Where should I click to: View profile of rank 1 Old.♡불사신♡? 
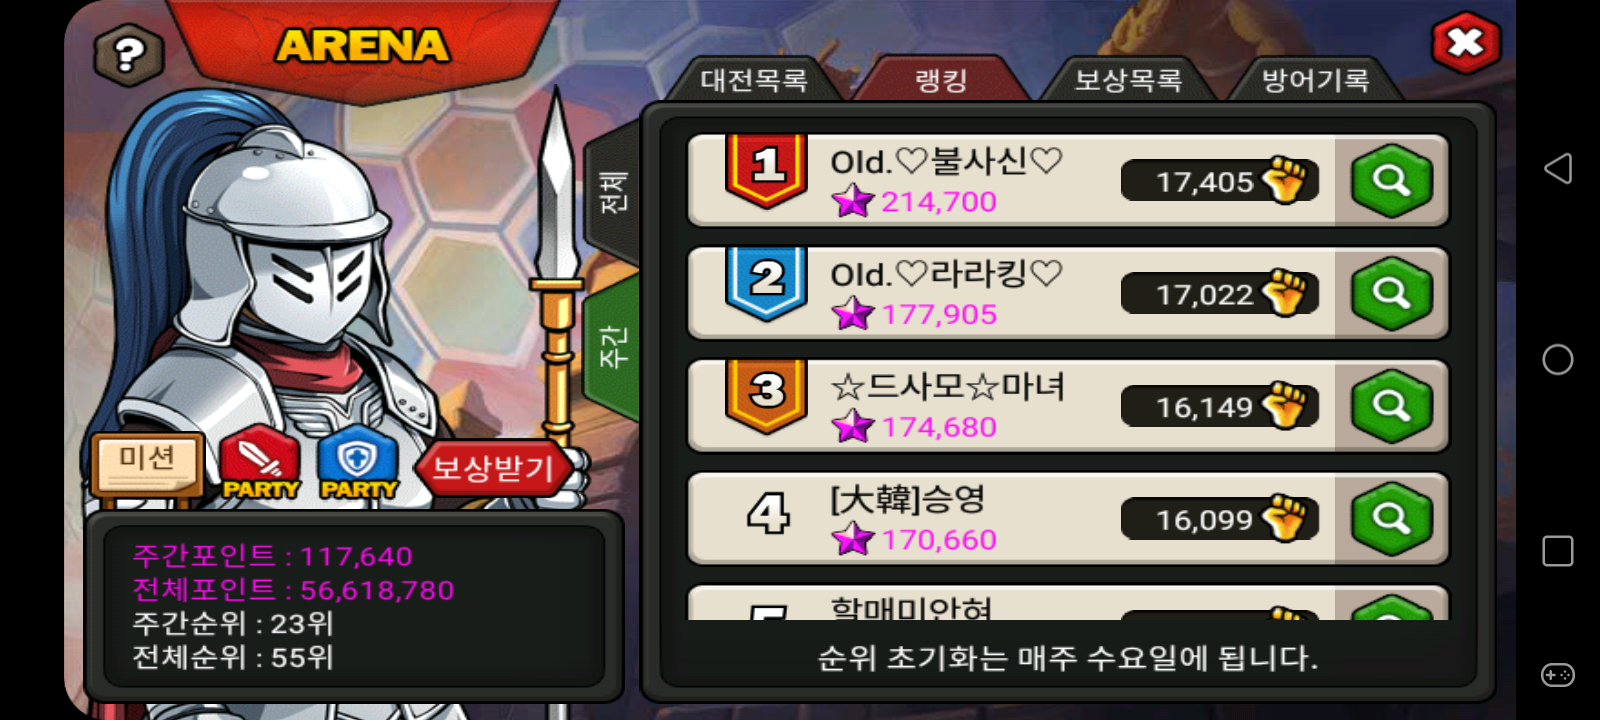[x=1391, y=181]
